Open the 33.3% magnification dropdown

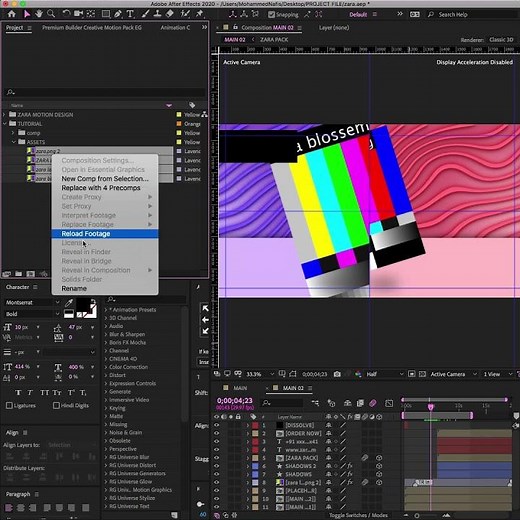(x=260, y=374)
